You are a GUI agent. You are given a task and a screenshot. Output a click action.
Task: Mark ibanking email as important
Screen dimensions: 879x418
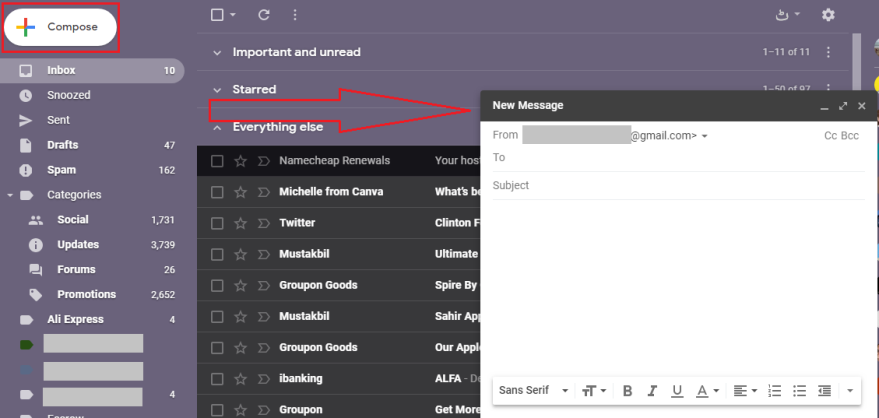263,379
